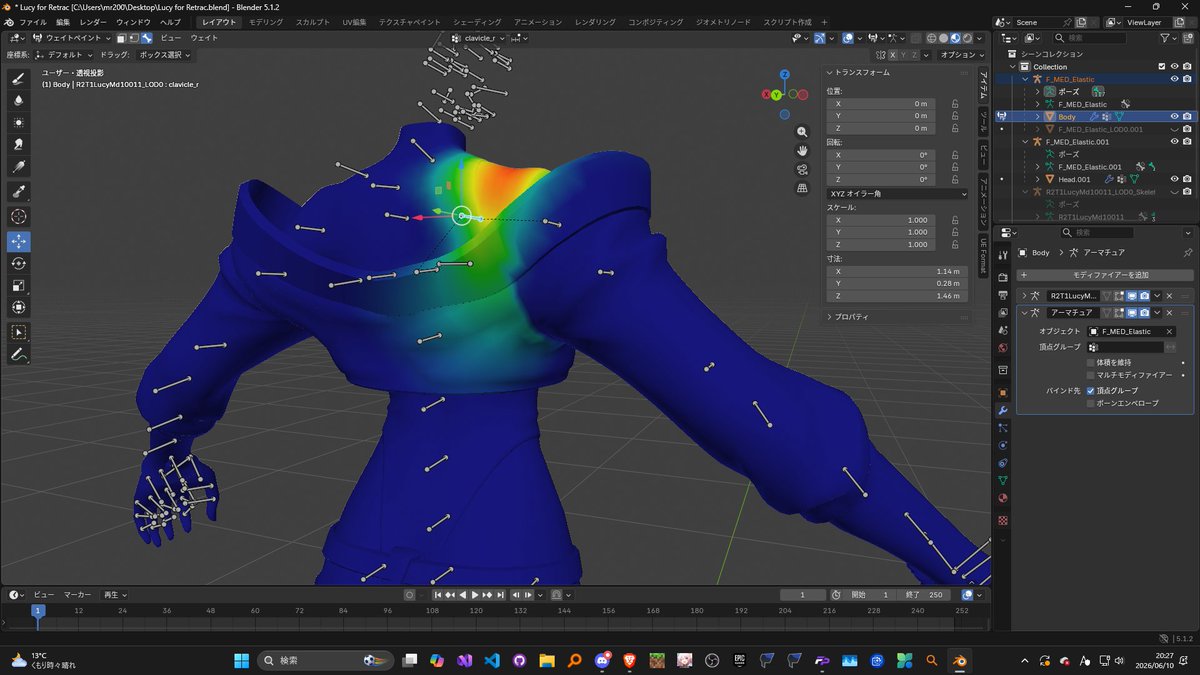Play the timeline animation

pos(475,594)
